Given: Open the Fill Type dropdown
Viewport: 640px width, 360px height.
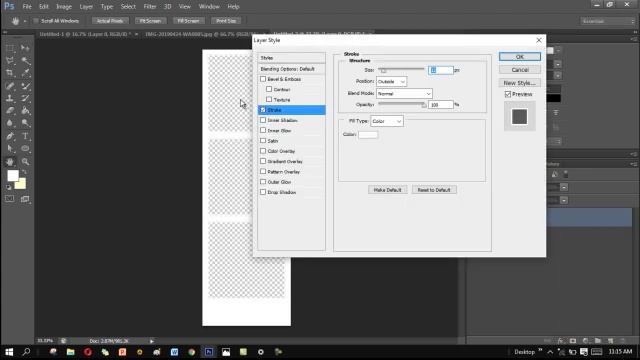Looking at the screenshot, I should pyautogui.click(x=387, y=121).
